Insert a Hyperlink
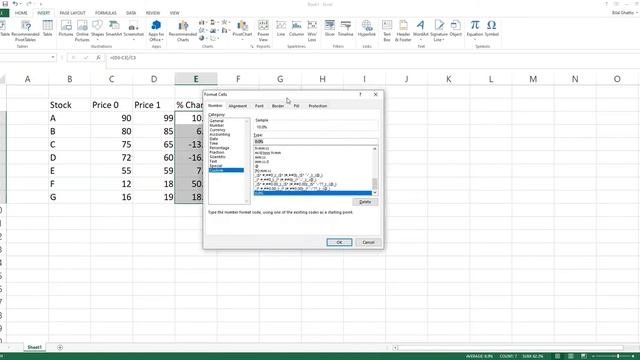 [367, 29]
